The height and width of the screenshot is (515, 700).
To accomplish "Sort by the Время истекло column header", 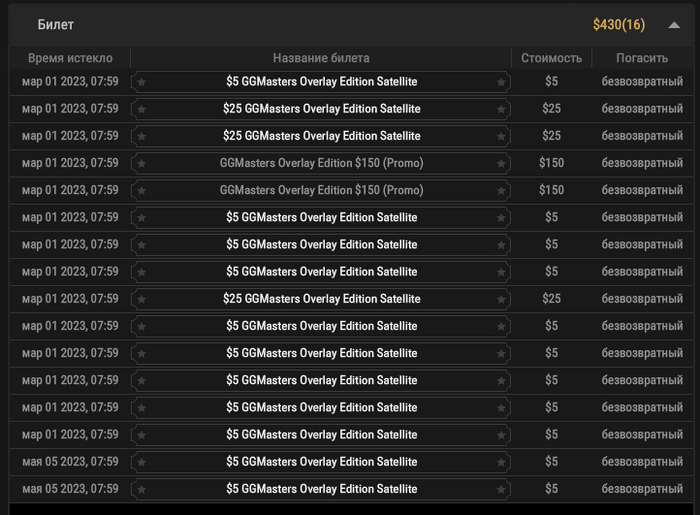I will tap(70, 58).
